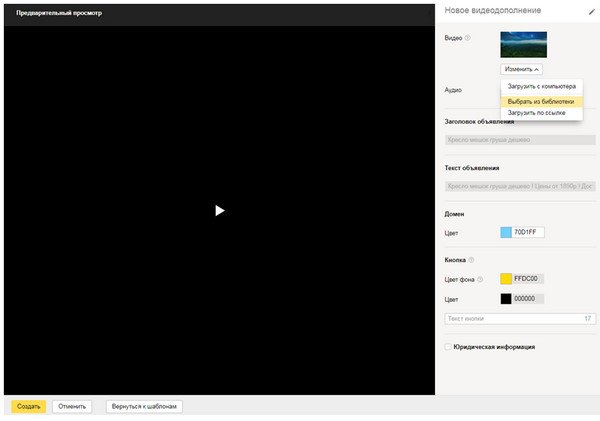Choose Загрузить с компьютера option
Screen dimensions: 600x421
pyautogui.click(x=541, y=86)
